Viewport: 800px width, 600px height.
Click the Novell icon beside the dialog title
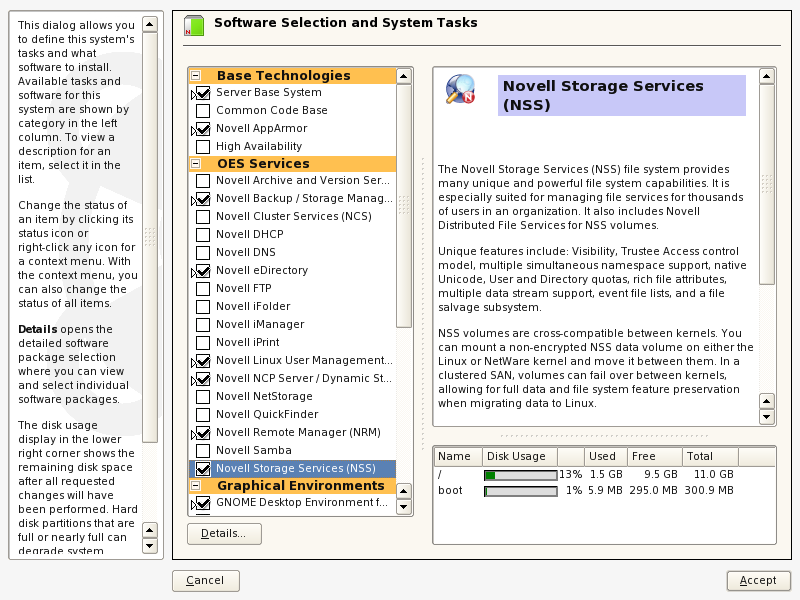(x=193, y=25)
